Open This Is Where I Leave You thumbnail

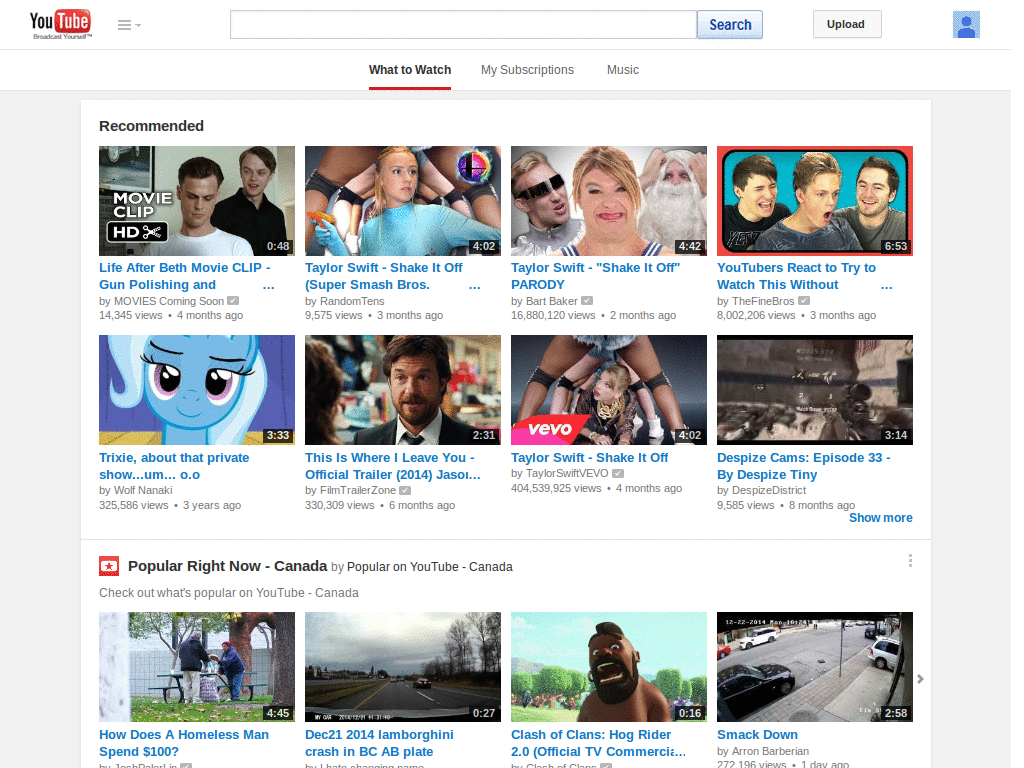click(x=403, y=390)
